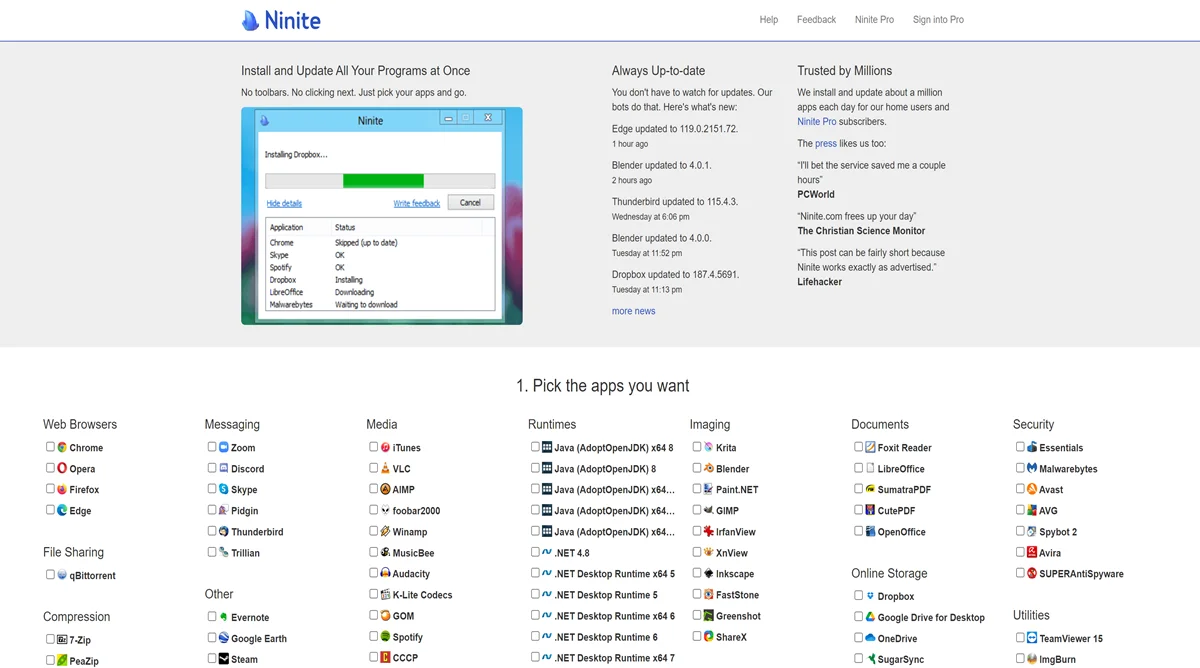Click the TeamViewer 15 icon
The width and height of the screenshot is (1200, 668).
click(1031, 637)
